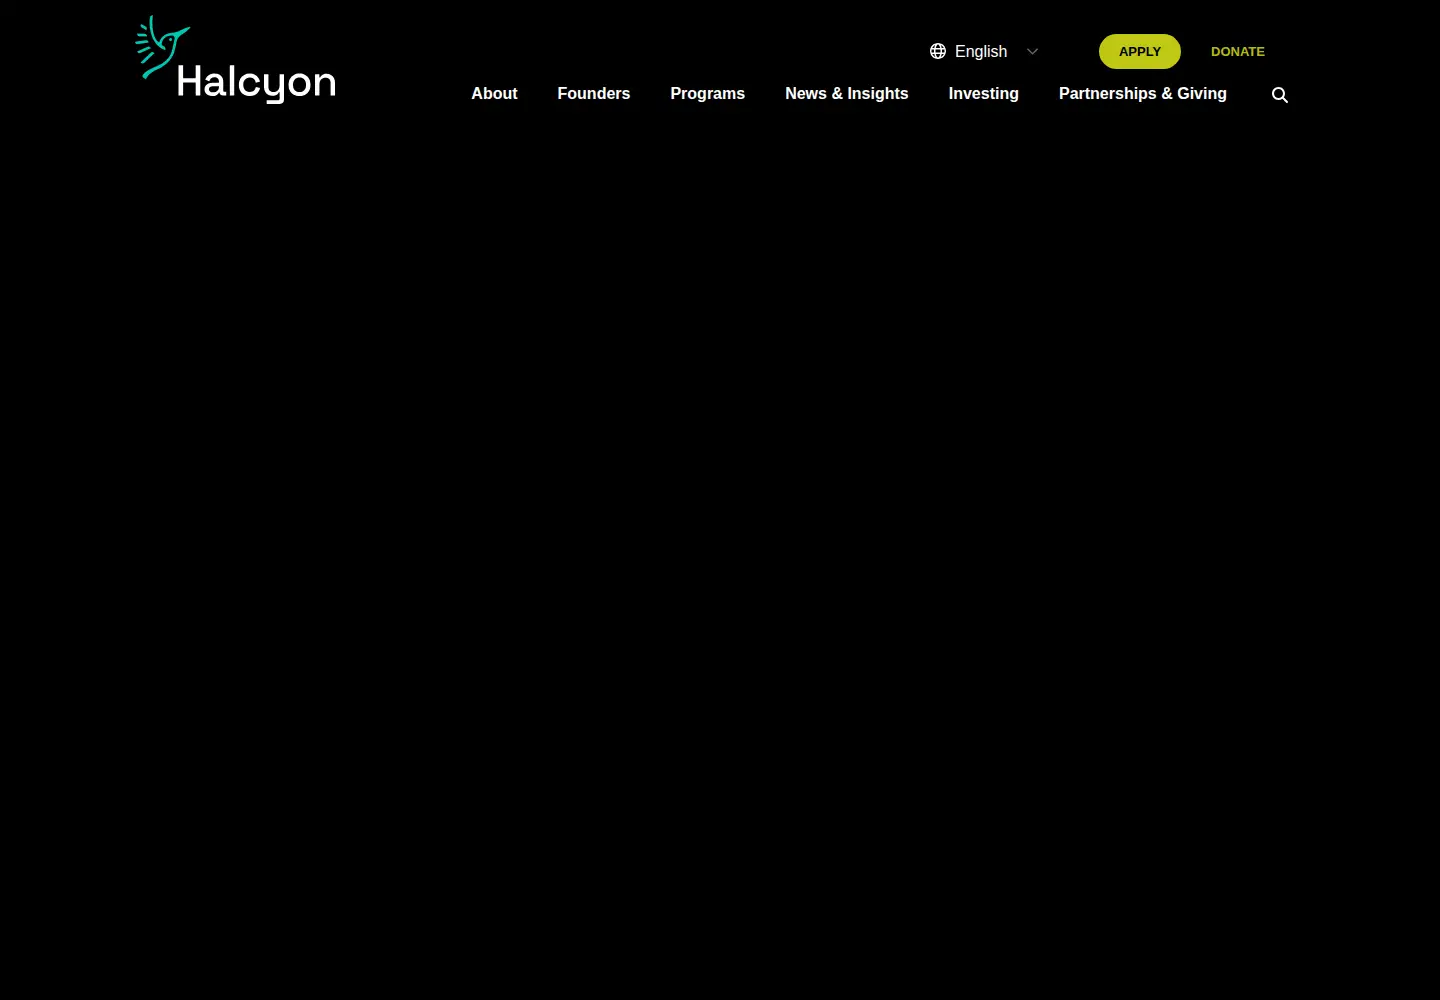Click the Halcyon hummingbird logo
1440x1000 pixels.
(235, 60)
